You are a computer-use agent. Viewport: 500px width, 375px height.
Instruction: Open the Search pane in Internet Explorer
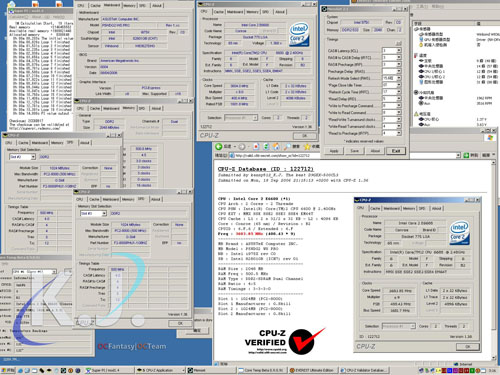(x=291, y=147)
